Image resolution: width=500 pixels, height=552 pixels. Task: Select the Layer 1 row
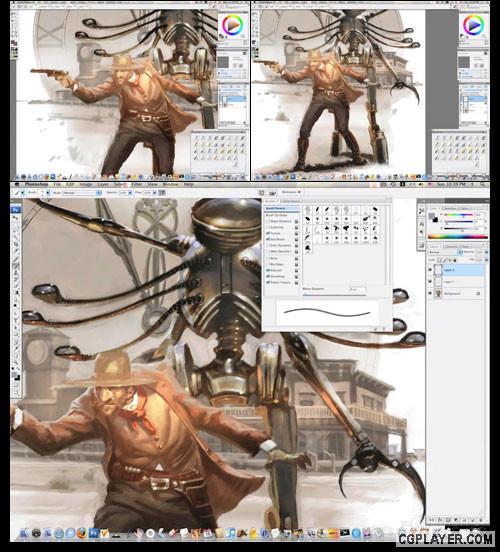[456, 282]
